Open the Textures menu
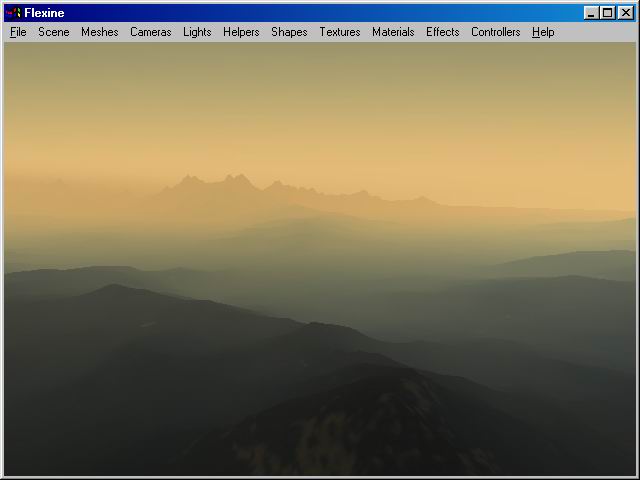This screenshot has height=480, width=640. 340,32
